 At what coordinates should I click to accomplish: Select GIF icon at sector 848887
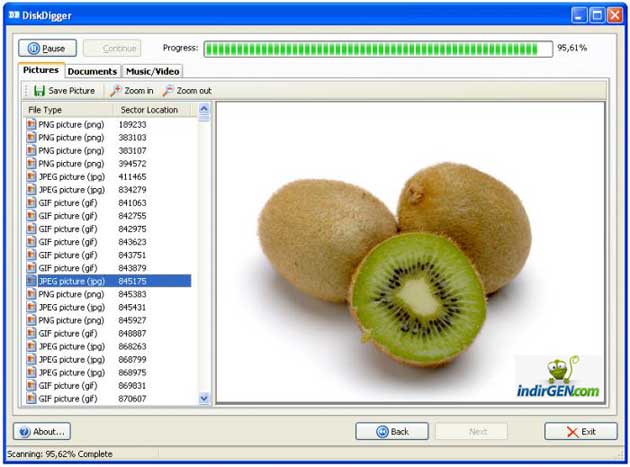tap(31, 333)
